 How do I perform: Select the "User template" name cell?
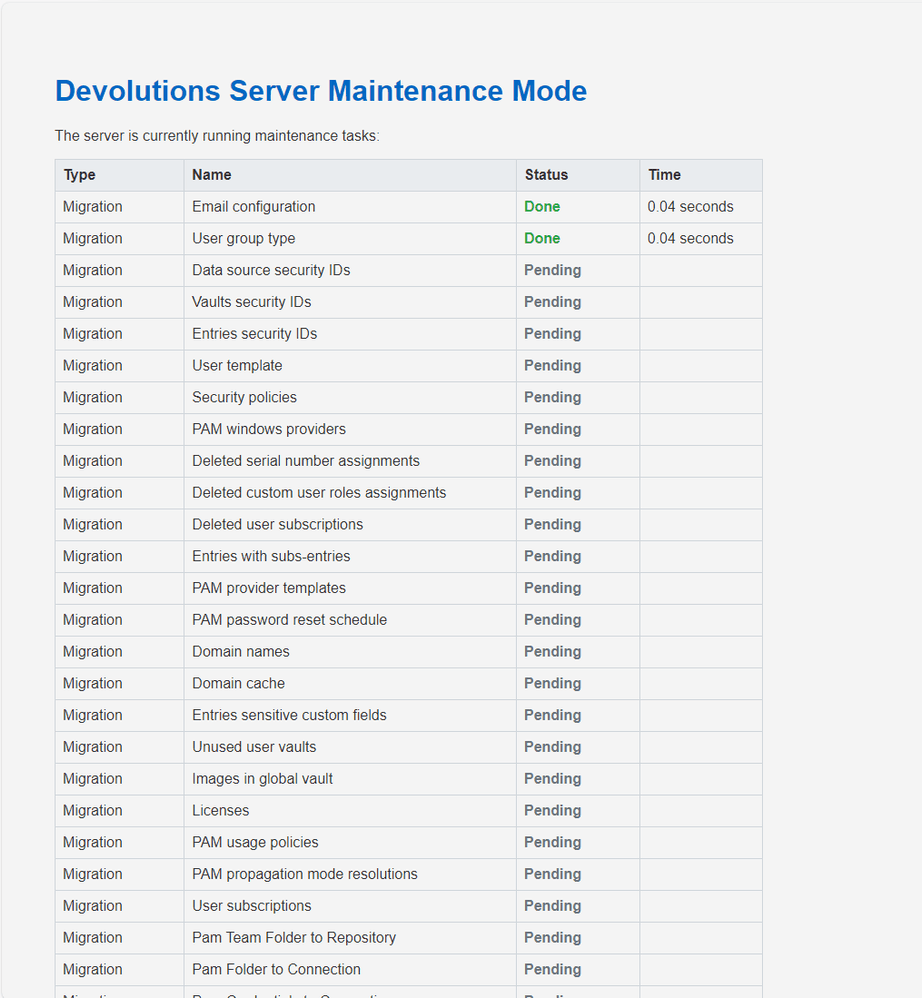pos(350,366)
